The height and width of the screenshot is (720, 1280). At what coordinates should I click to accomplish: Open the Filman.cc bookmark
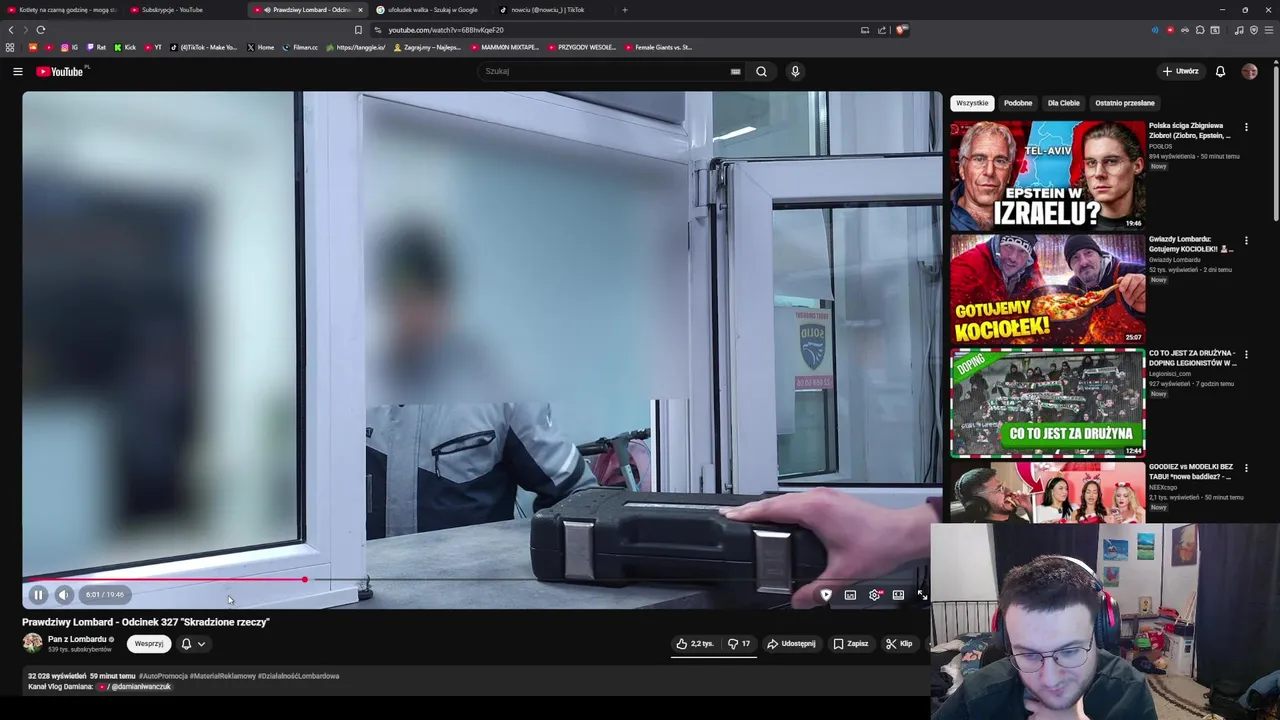click(x=300, y=47)
